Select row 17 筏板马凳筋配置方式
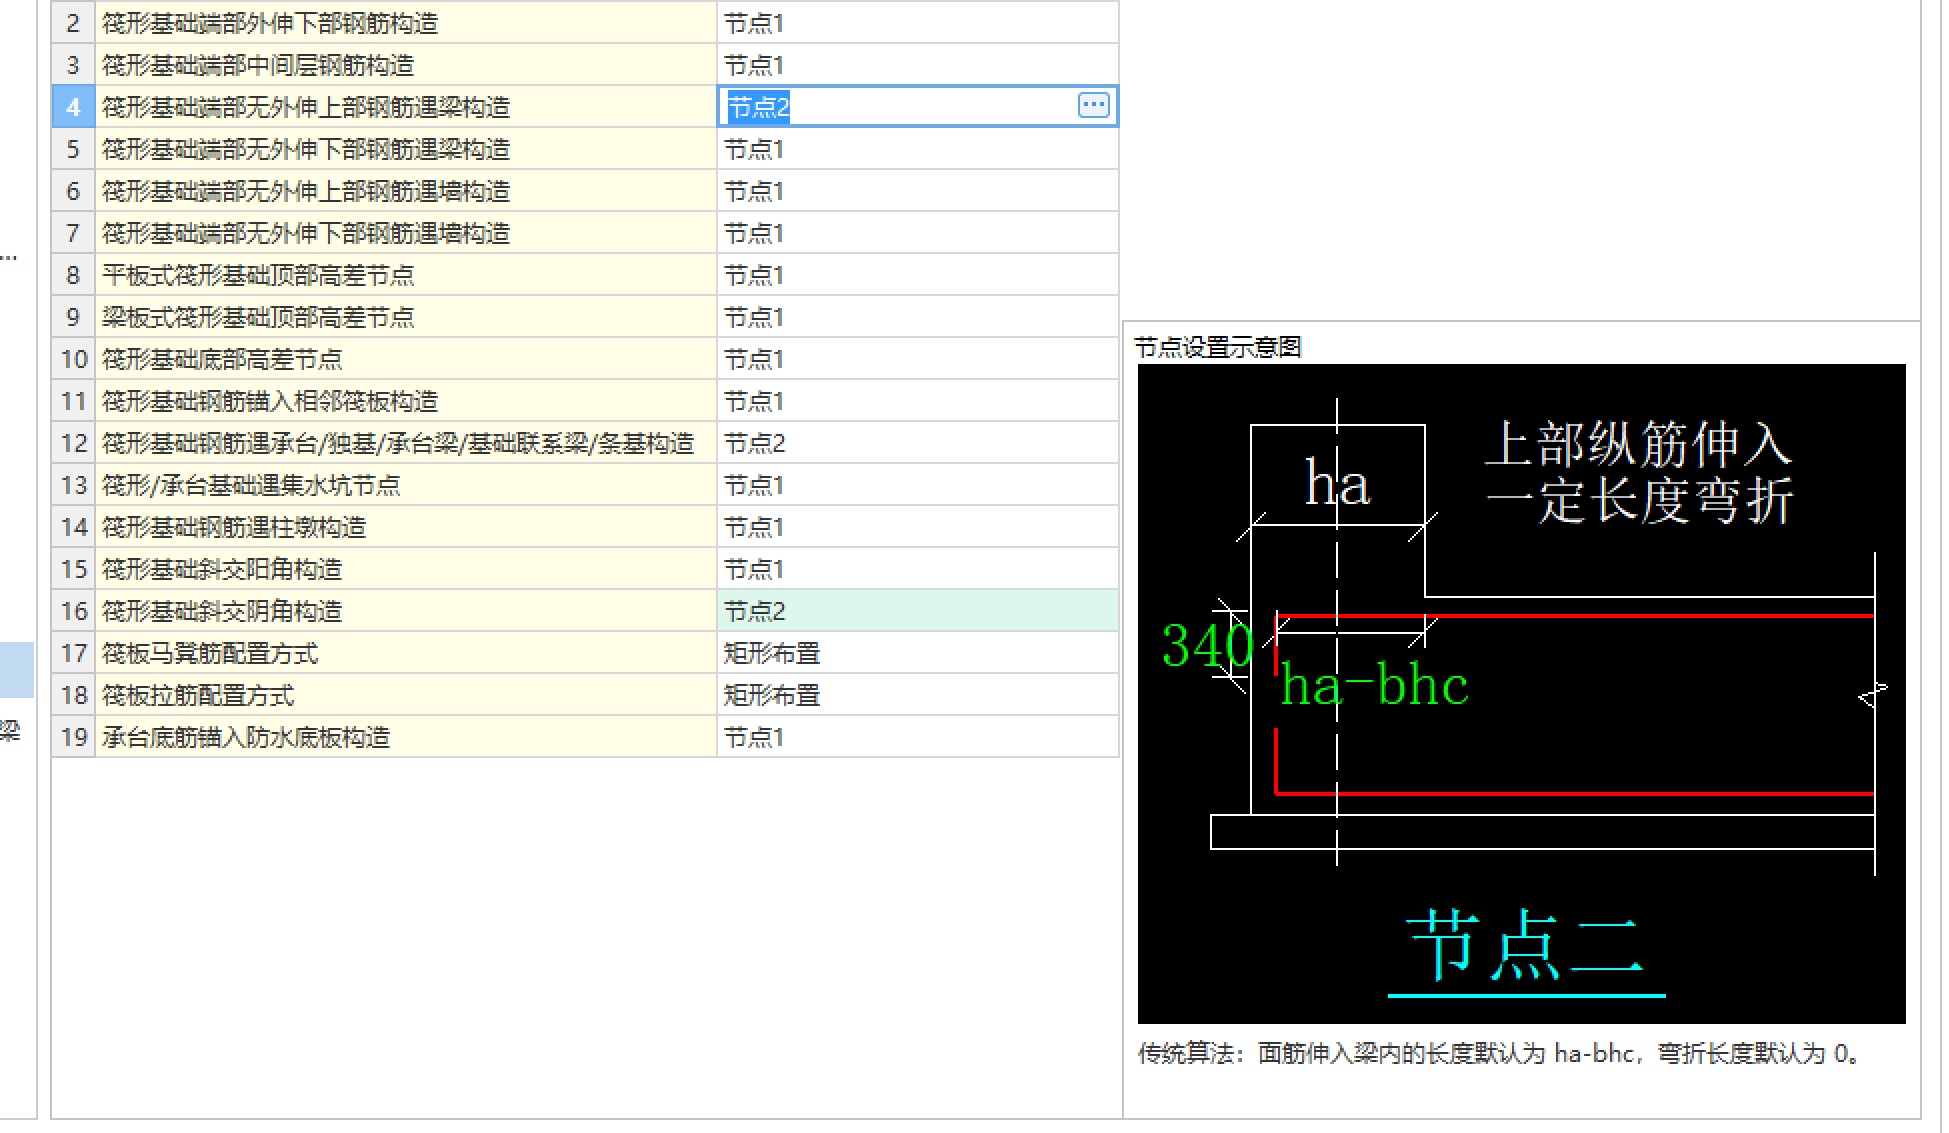The image size is (1949, 1133). coord(406,652)
